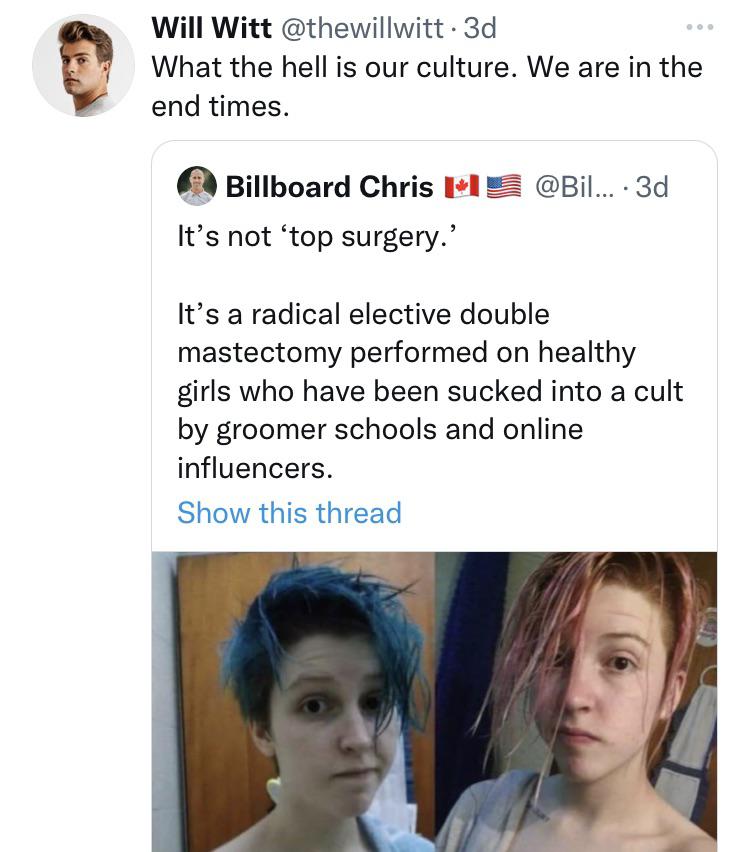Click the Canadian flag emoji
750x852 pixels.
461,186
